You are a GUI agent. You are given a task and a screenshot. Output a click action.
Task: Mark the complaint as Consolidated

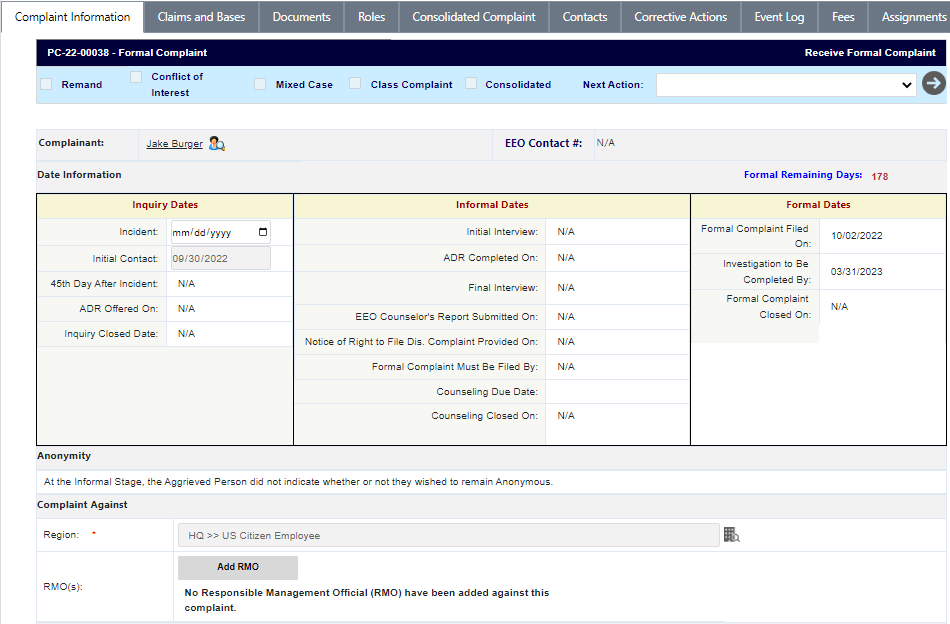(x=471, y=84)
